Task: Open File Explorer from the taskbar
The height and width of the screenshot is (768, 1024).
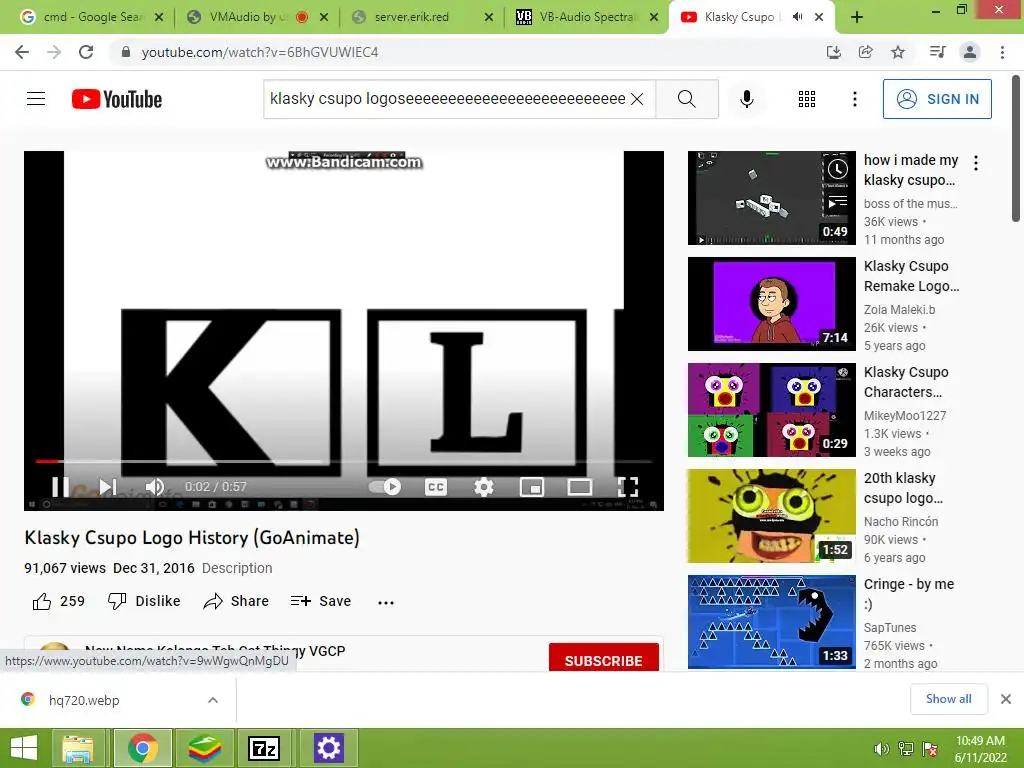Action: 78,748
